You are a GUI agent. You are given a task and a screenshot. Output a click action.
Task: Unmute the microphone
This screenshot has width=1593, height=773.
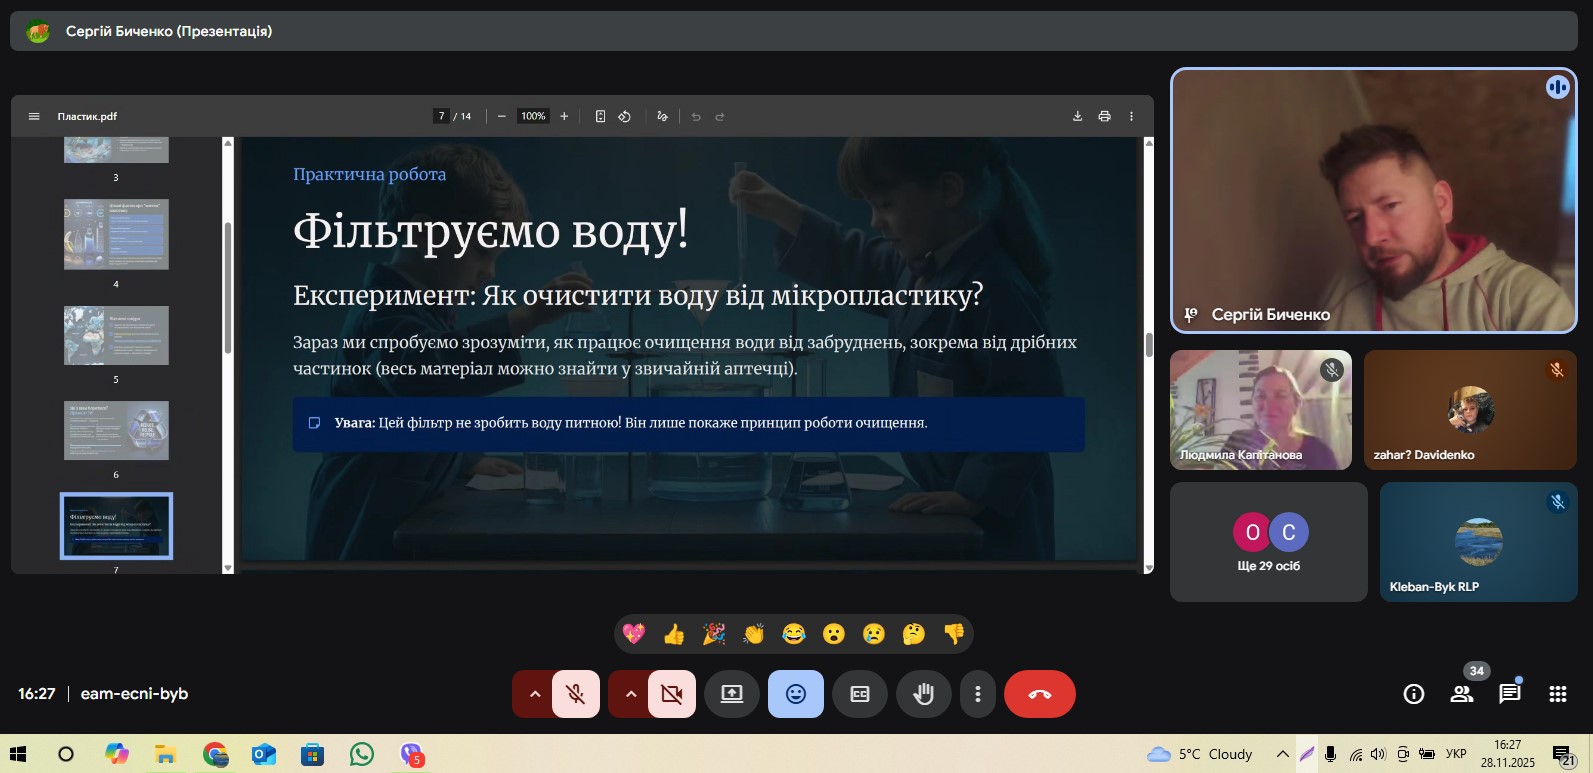point(576,694)
